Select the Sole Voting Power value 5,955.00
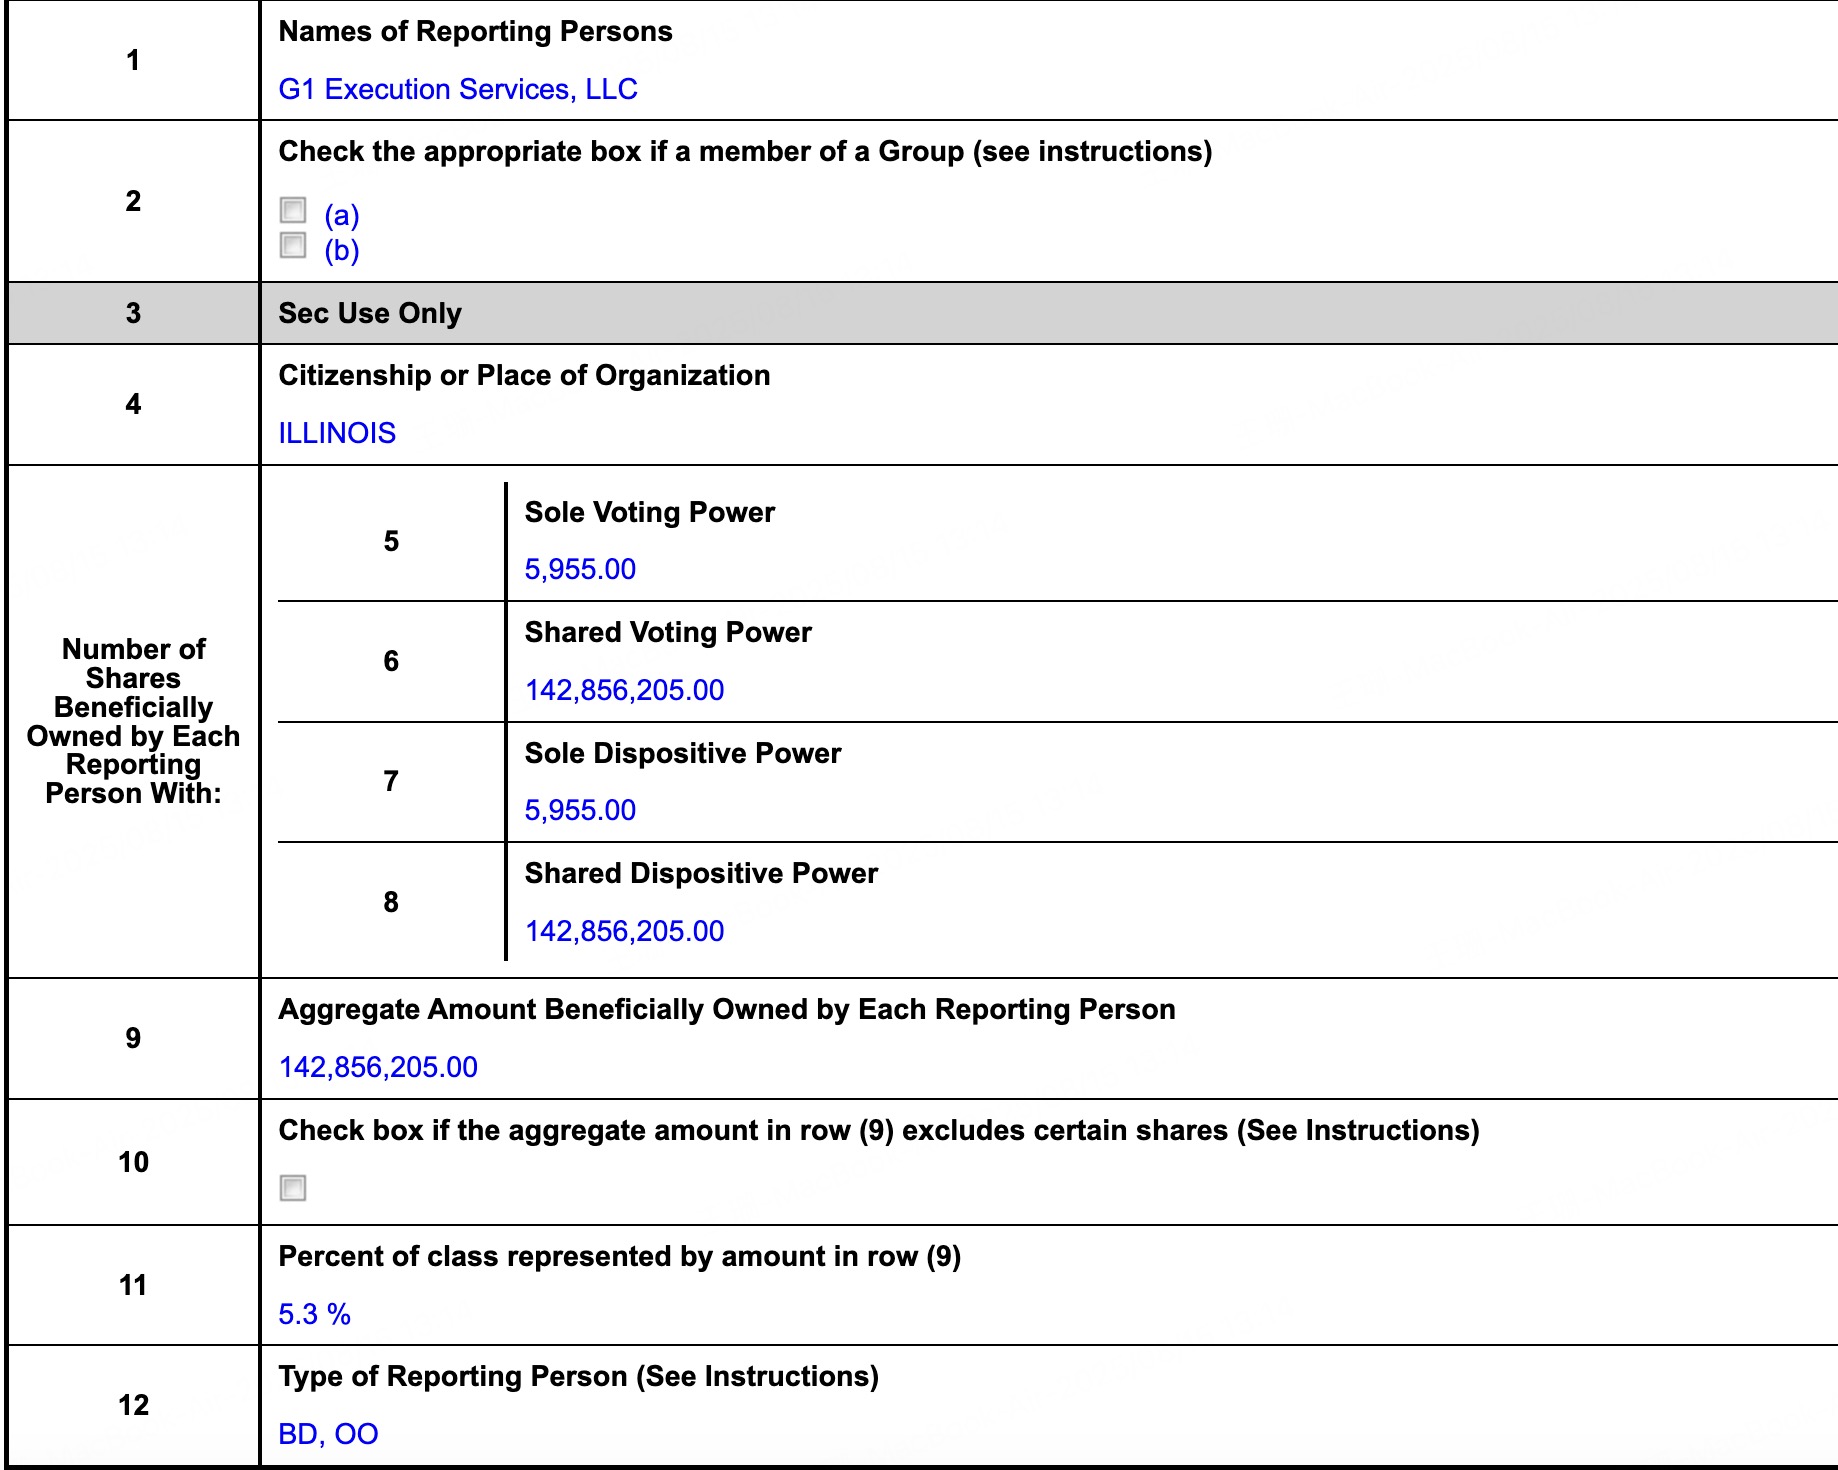 click(580, 569)
